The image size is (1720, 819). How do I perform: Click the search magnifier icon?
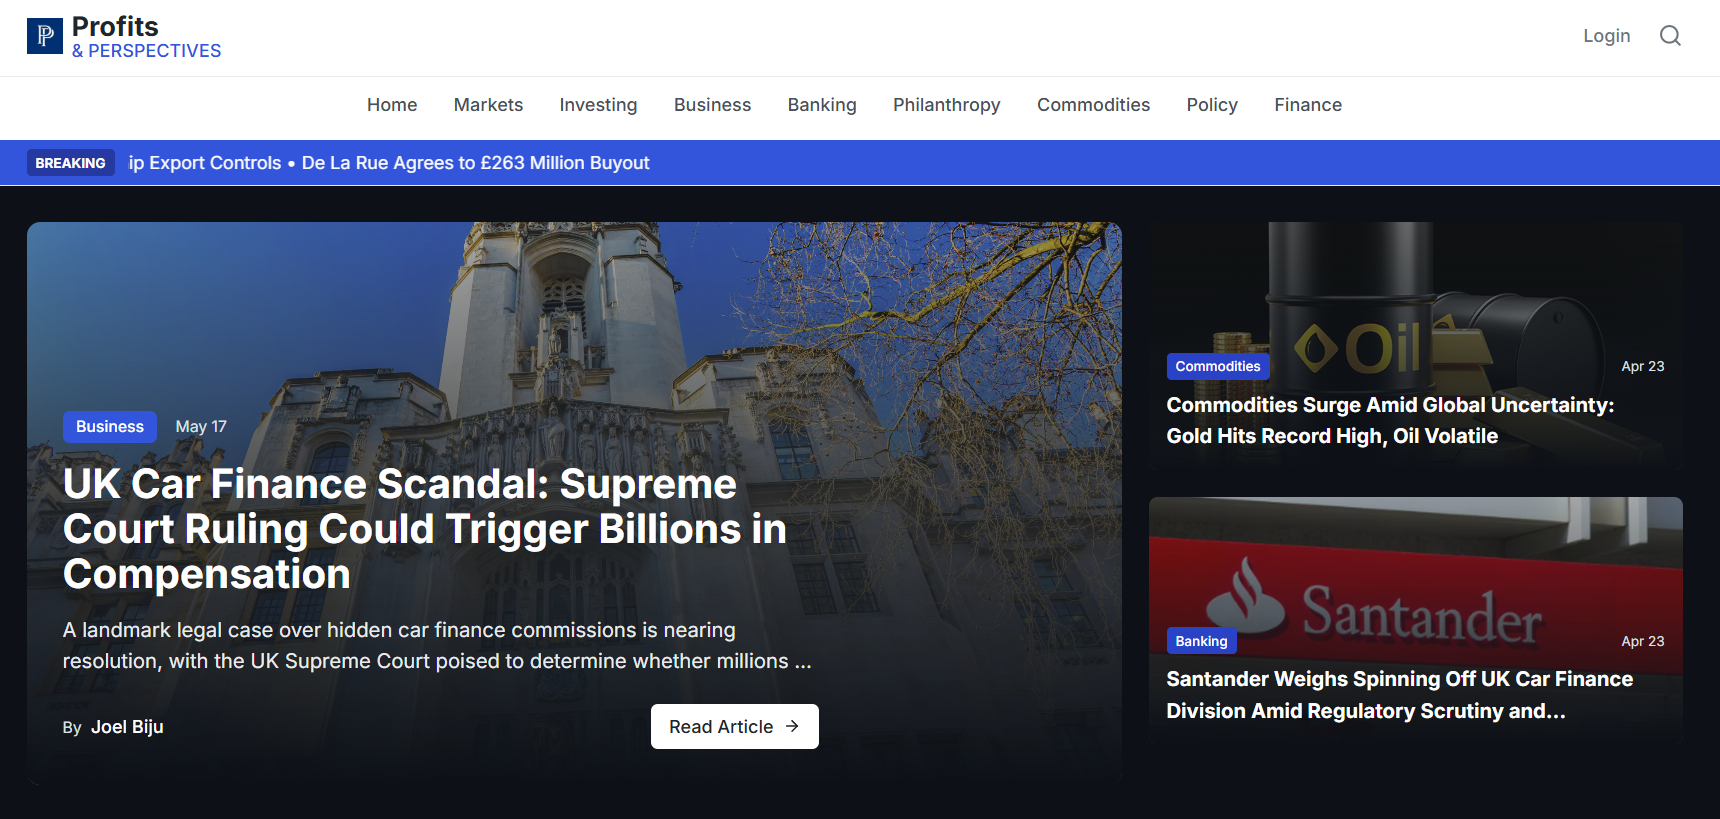(x=1670, y=36)
